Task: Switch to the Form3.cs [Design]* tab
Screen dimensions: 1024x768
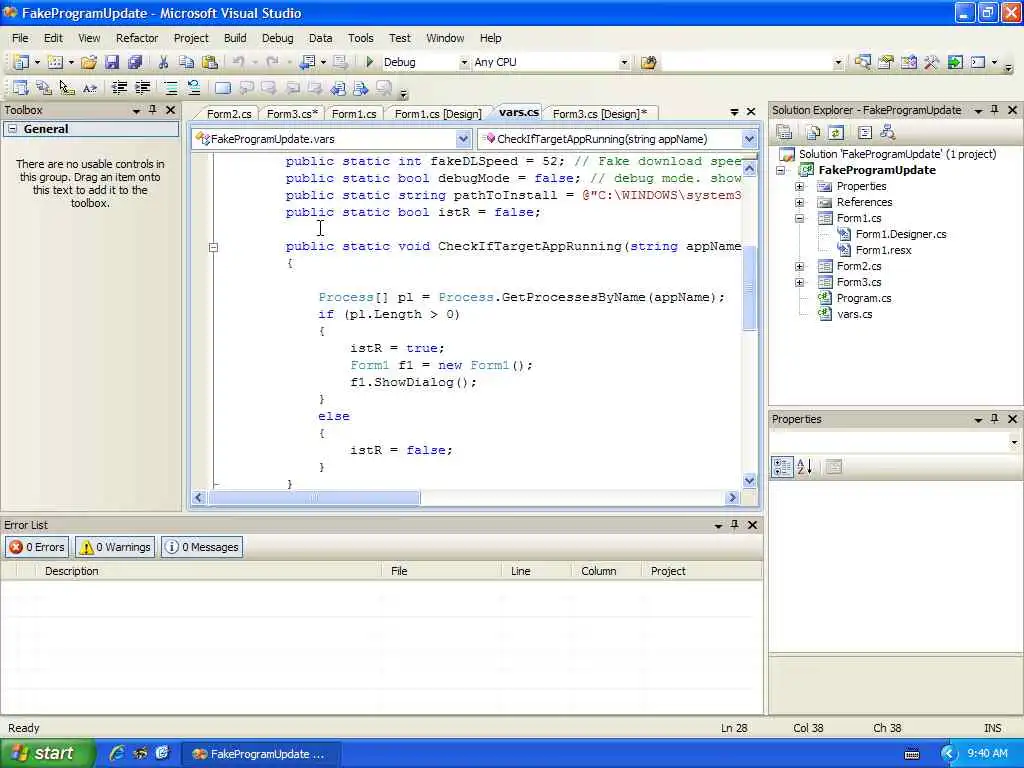Action: coord(600,114)
